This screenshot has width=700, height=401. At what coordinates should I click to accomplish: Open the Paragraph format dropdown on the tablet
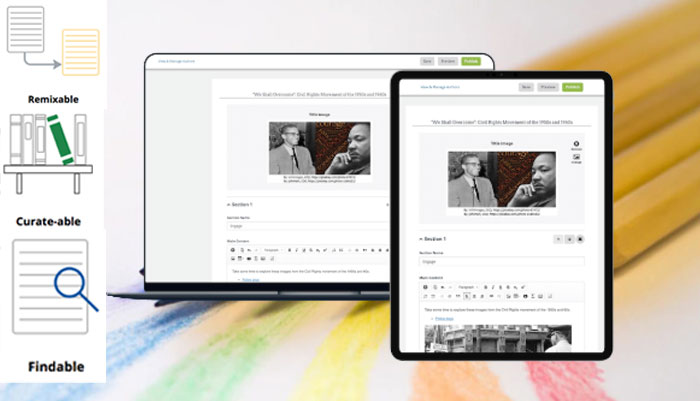467,287
